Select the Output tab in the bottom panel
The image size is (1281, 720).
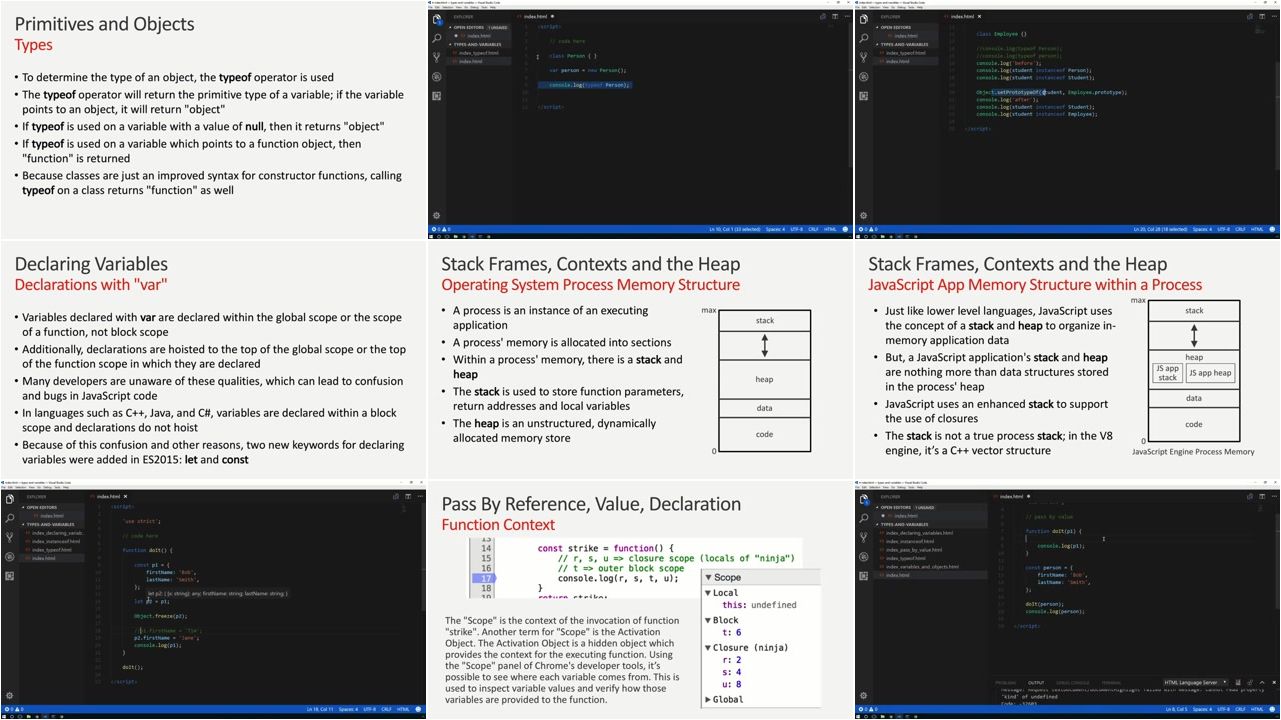pos(1036,683)
